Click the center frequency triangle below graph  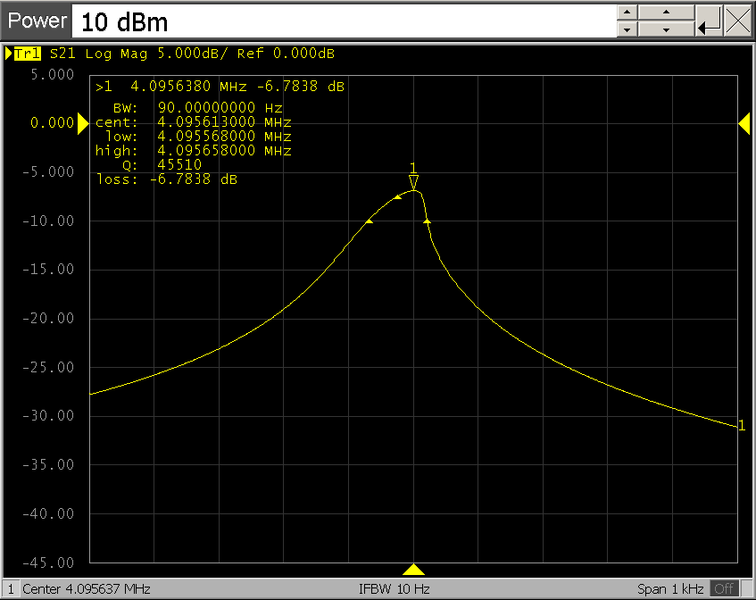tap(413, 570)
